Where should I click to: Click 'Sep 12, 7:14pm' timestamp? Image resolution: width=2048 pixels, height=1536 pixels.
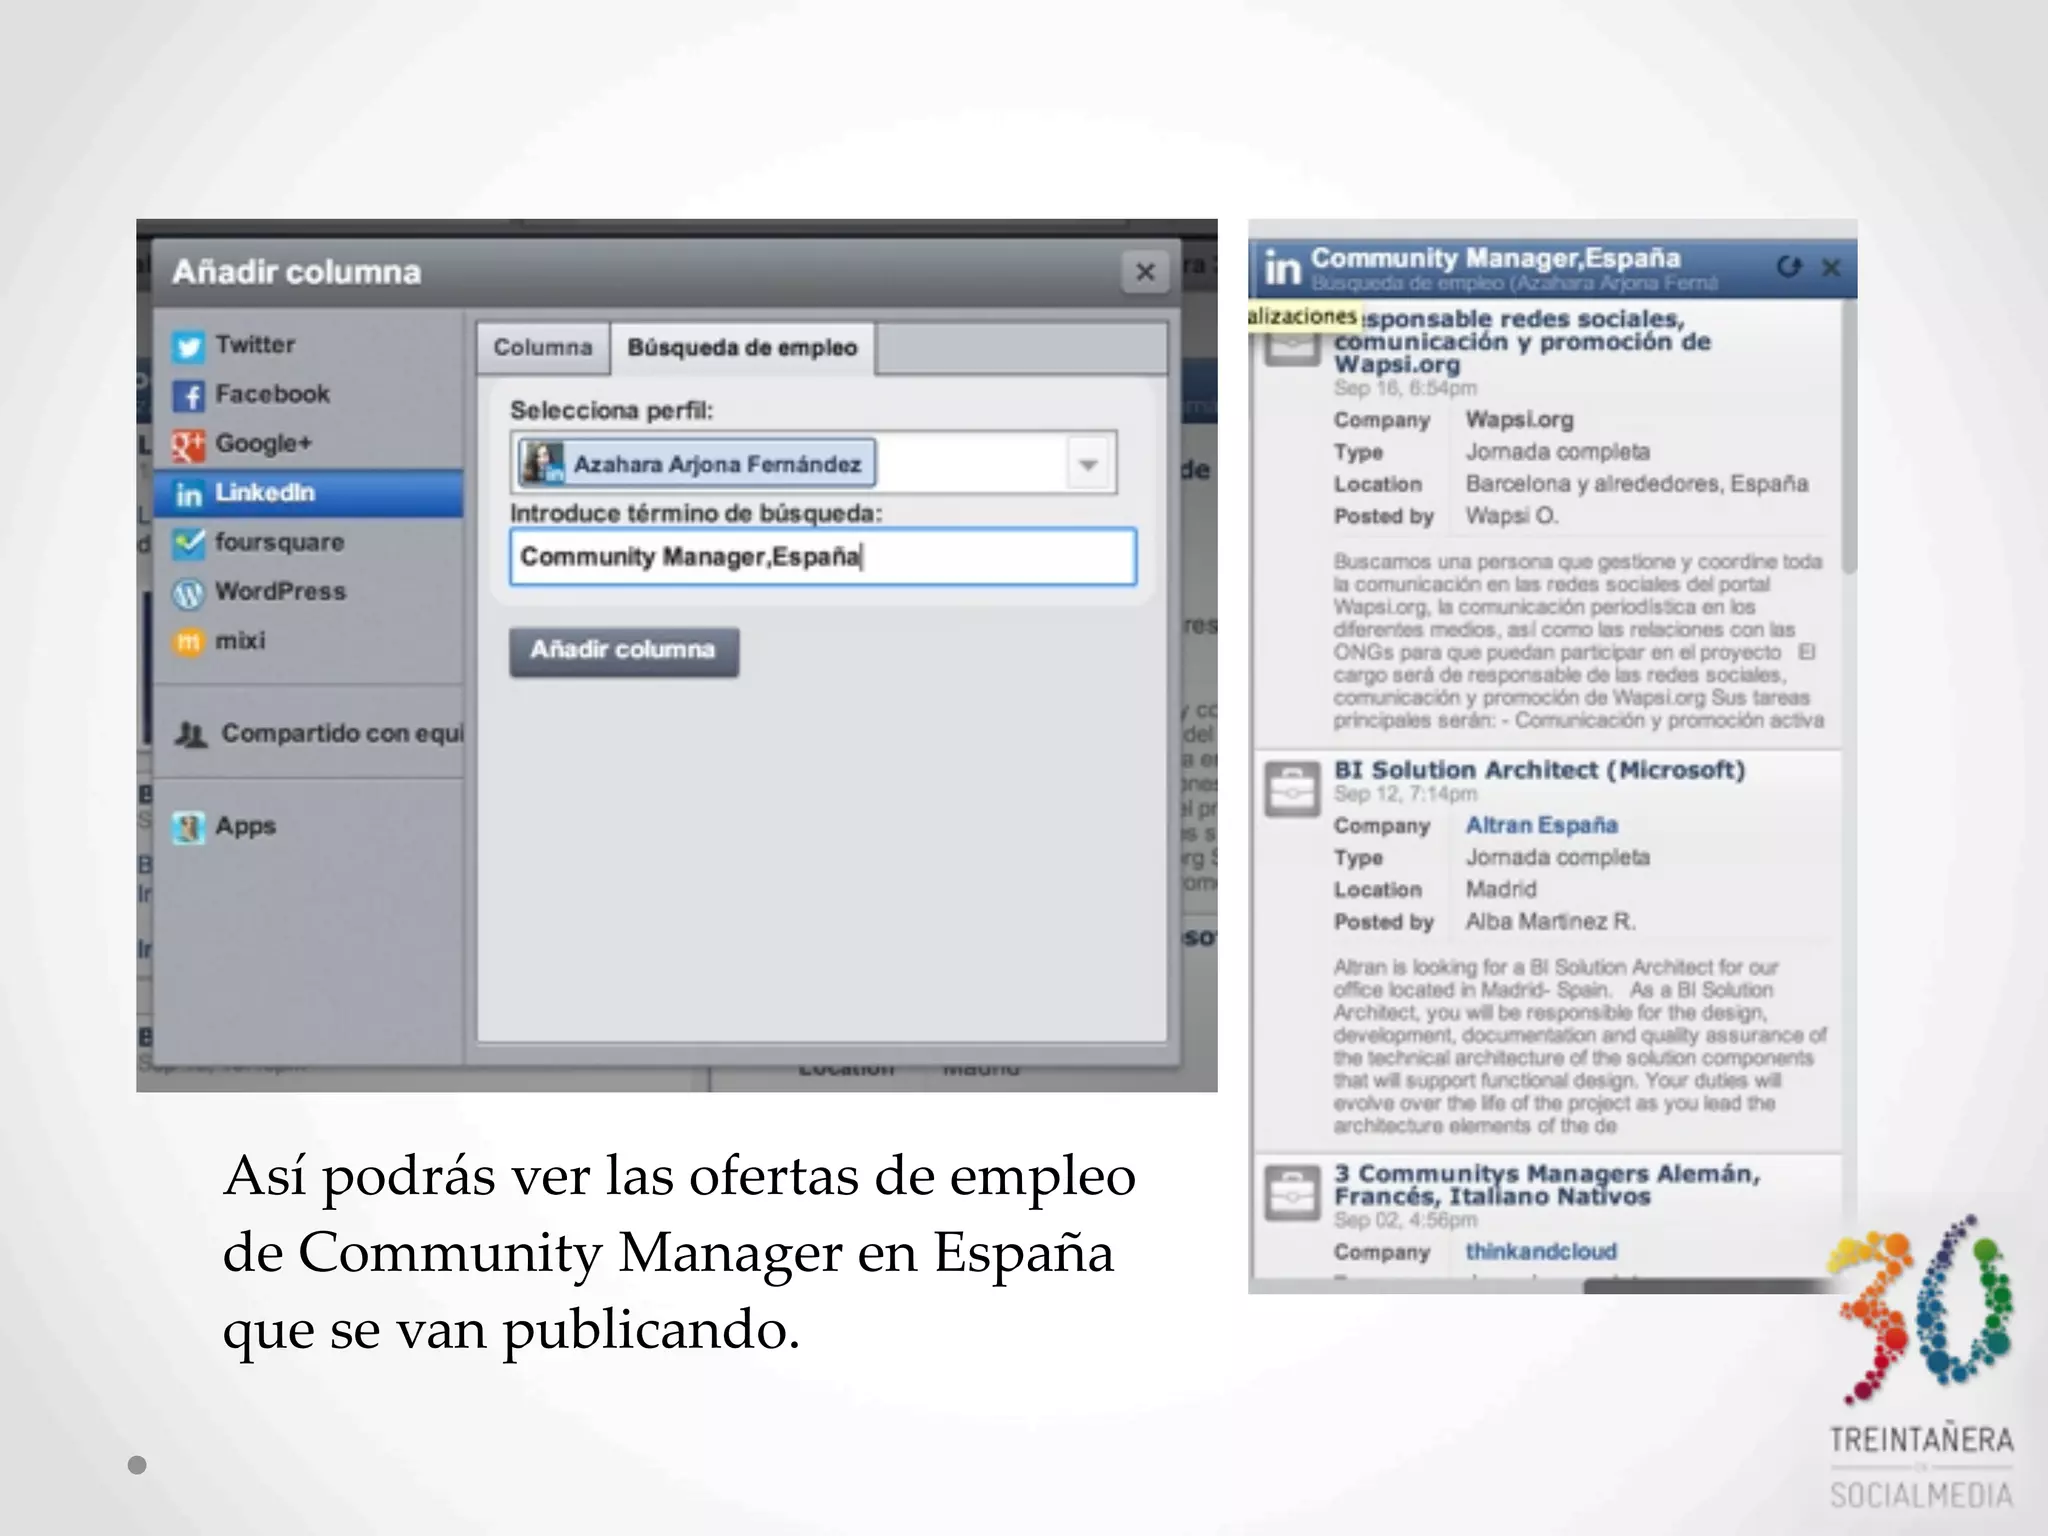click(1405, 794)
